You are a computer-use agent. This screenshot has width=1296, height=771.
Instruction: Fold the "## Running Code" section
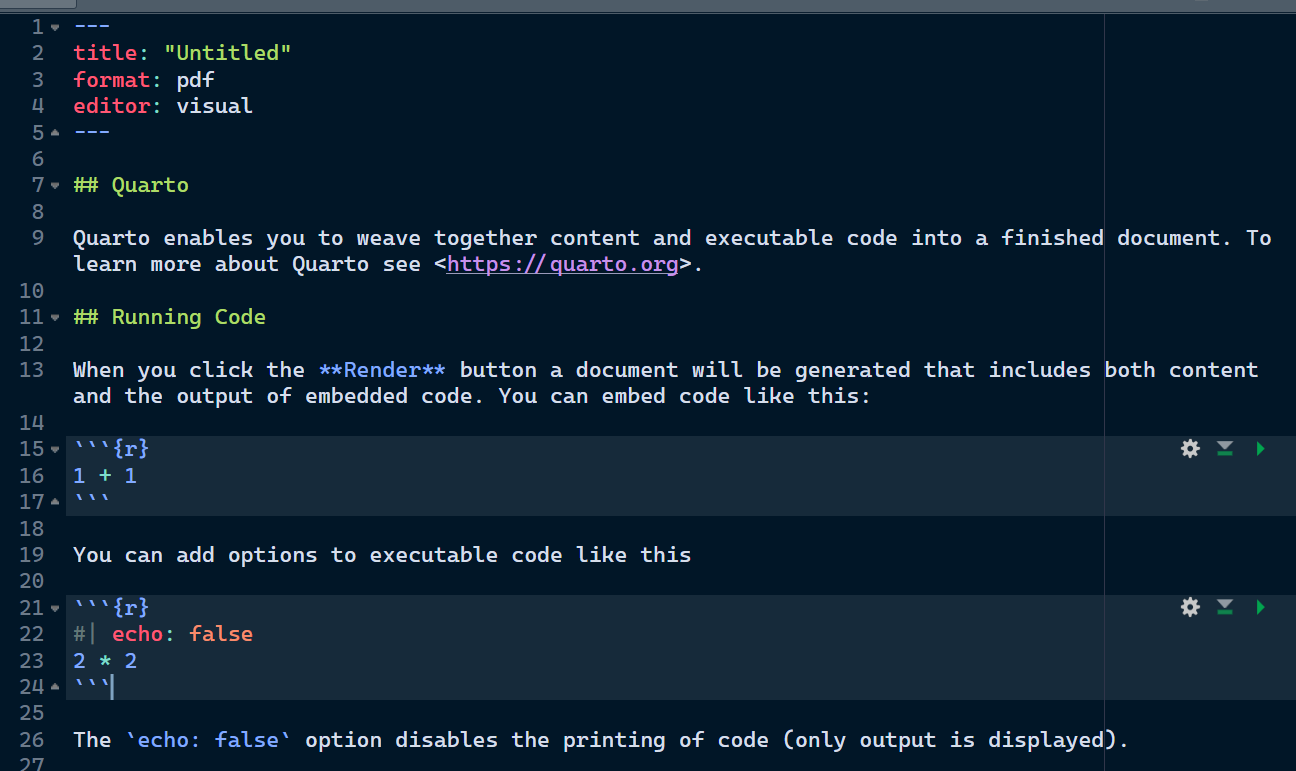coord(54,317)
